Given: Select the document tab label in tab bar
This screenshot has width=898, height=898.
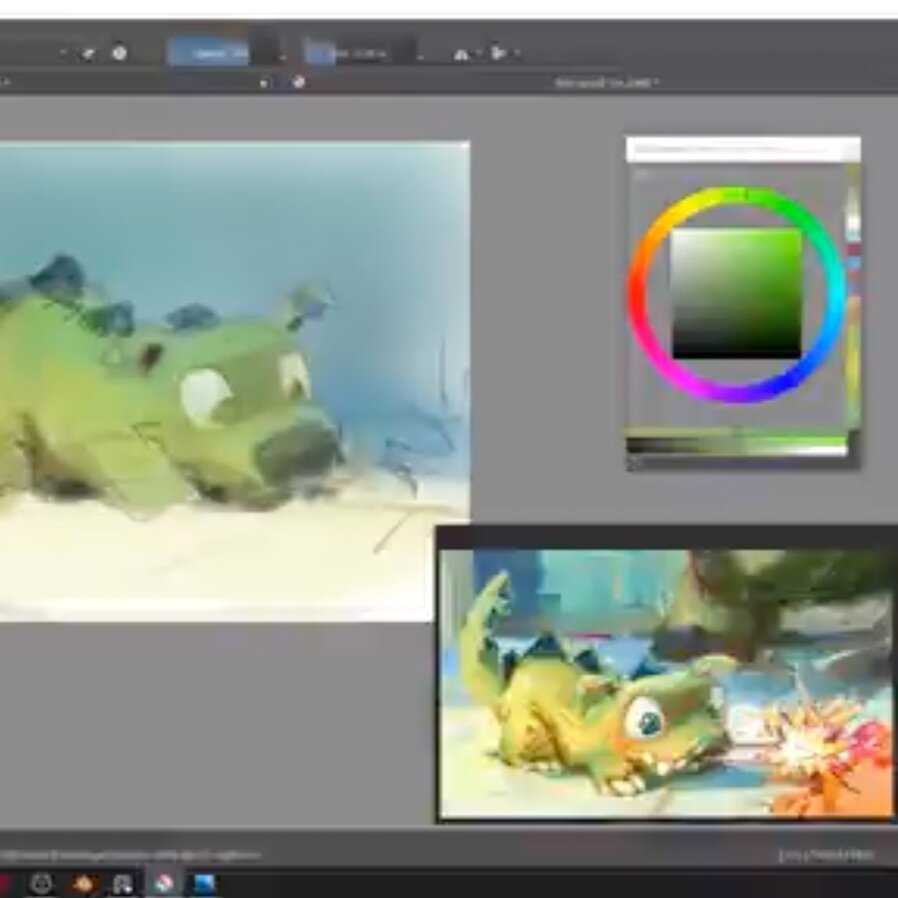Looking at the screenshot, I should (607, 83).
